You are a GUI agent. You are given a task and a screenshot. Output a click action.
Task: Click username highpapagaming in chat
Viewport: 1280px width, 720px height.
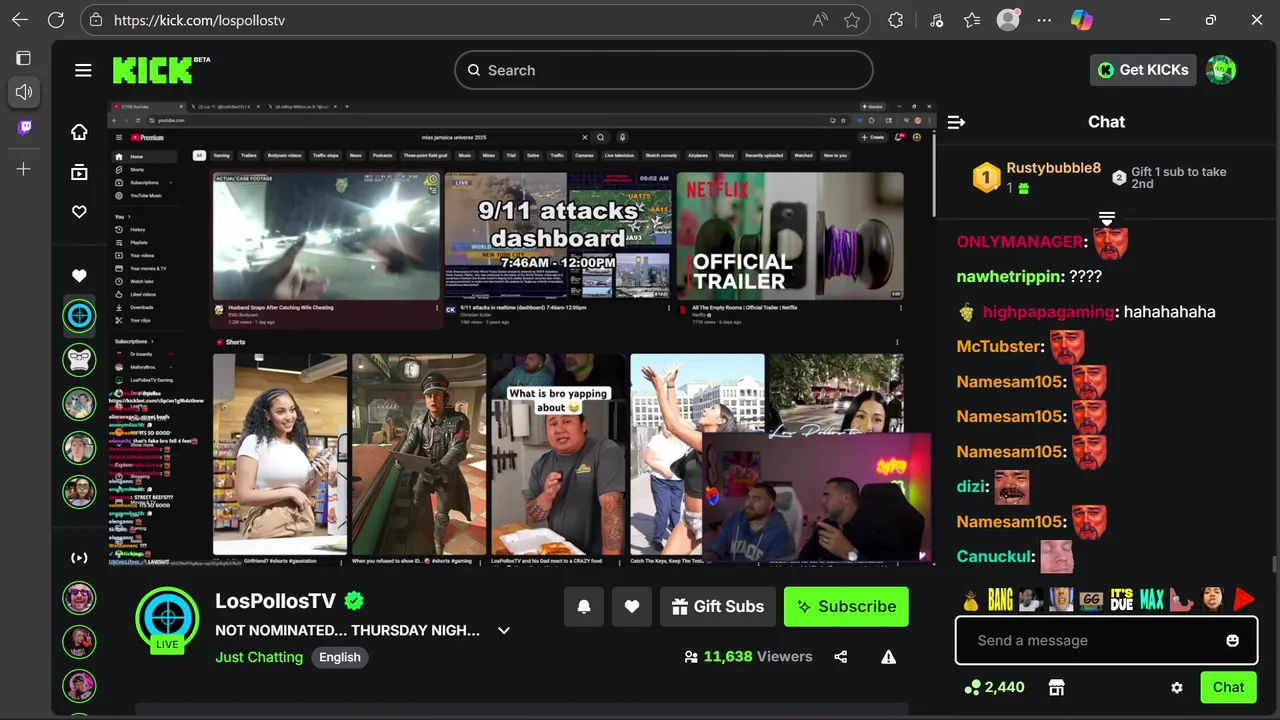1048,312
